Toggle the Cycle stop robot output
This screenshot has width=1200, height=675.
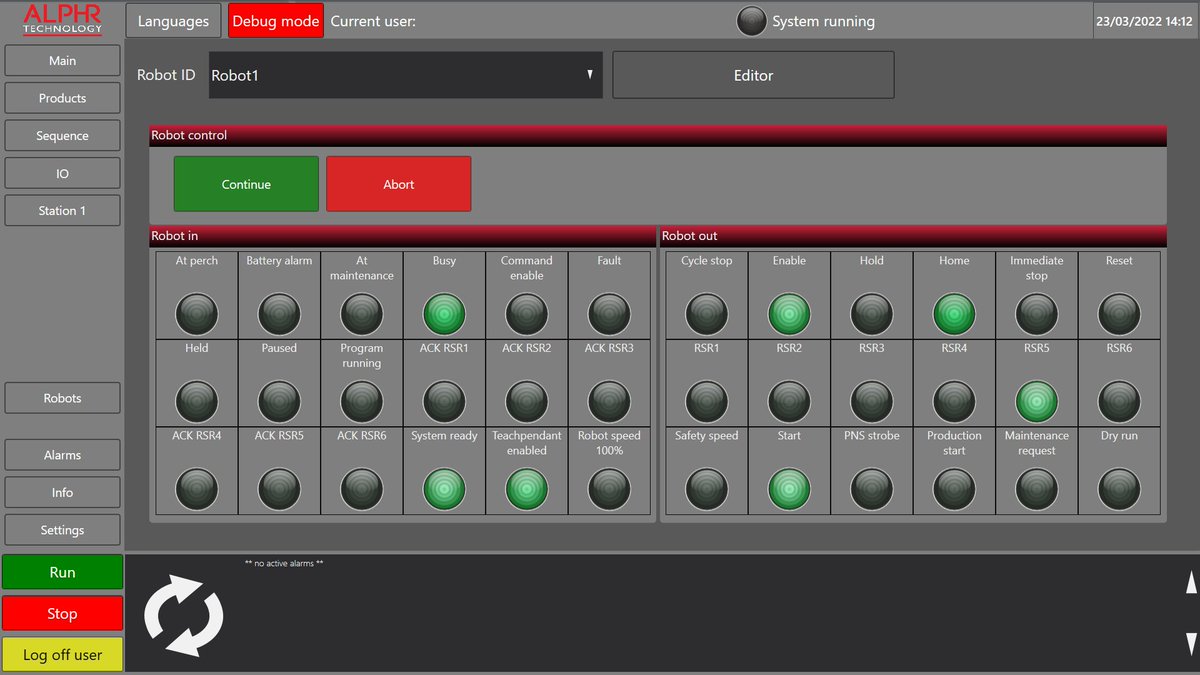click(x=707, y=314)
